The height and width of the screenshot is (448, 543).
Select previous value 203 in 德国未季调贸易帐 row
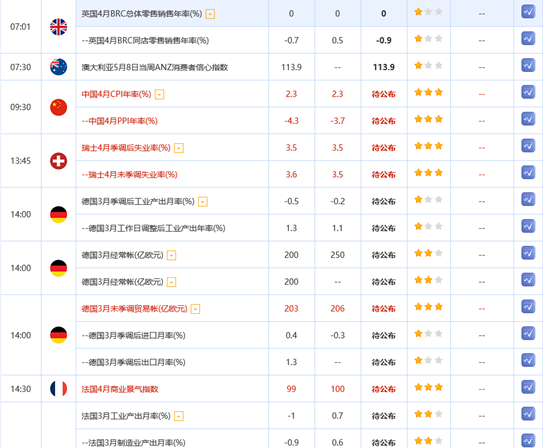point(291,308)
